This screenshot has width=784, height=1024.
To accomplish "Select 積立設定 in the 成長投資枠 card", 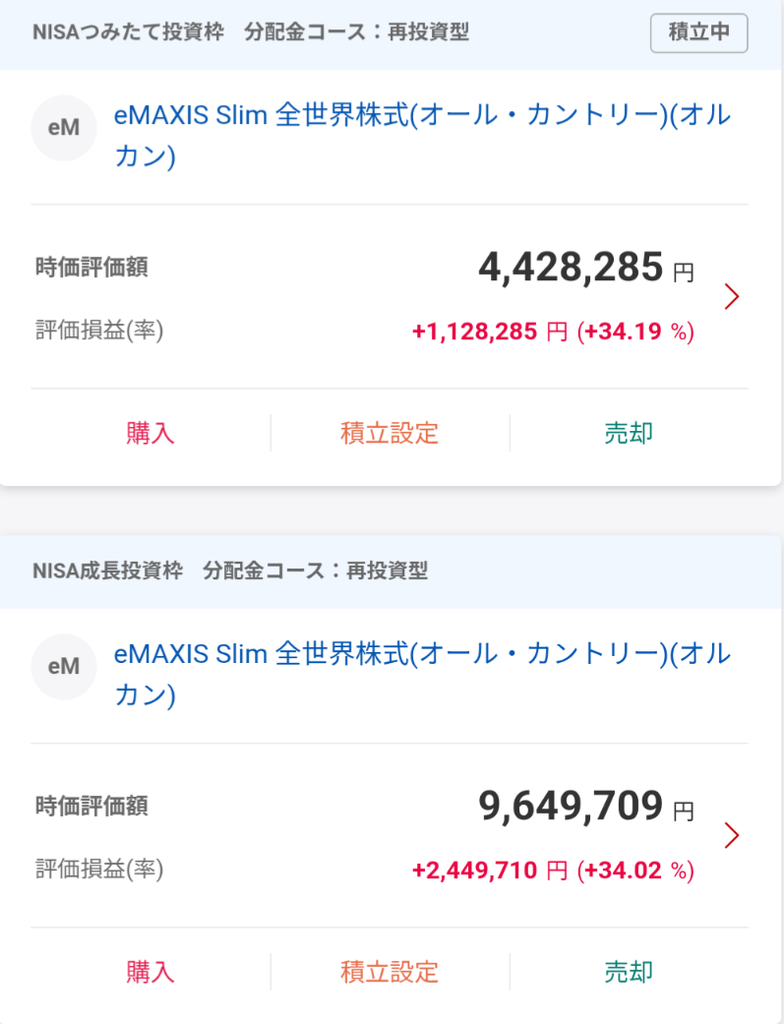I will [x=389, y=972].
